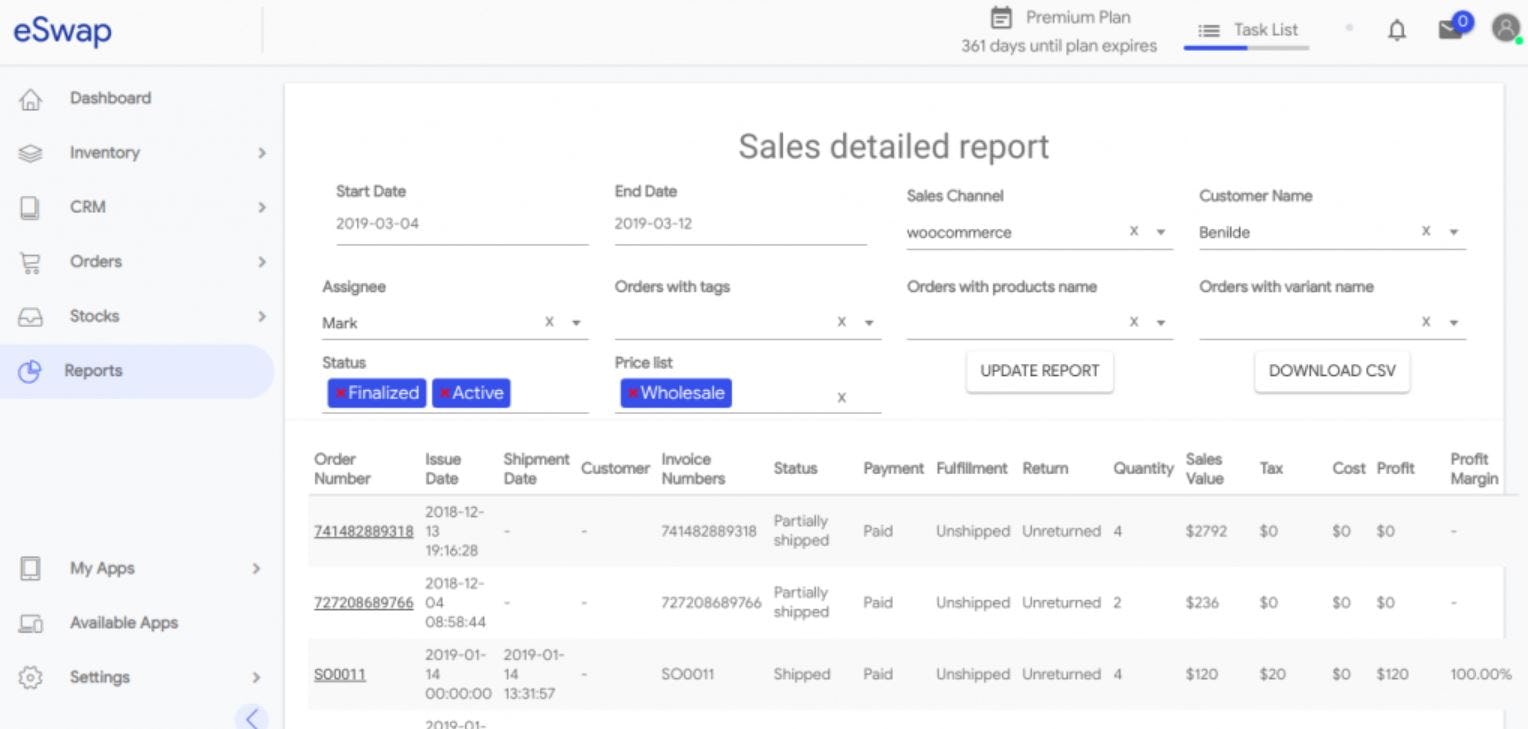Click the UPDATE REPORT button
This screenshot has height=729, width=1528.
click(1040, 371)
